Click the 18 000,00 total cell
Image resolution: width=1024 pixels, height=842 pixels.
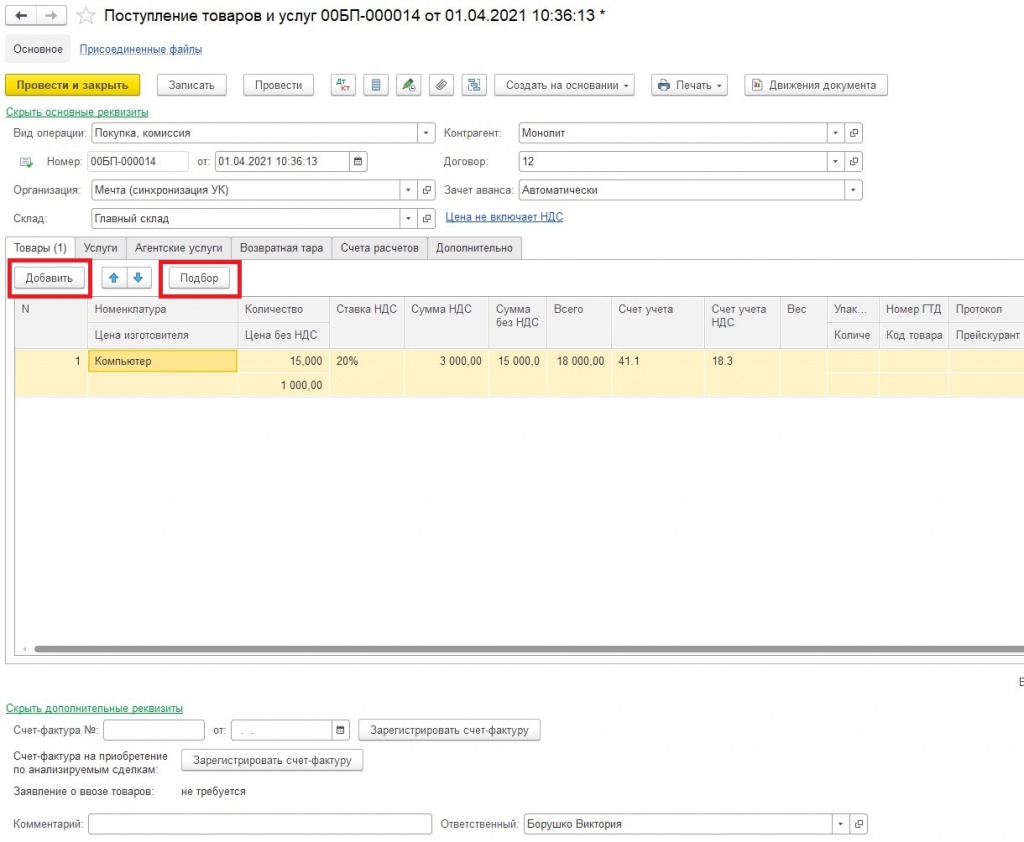click(x=579, y=361)
